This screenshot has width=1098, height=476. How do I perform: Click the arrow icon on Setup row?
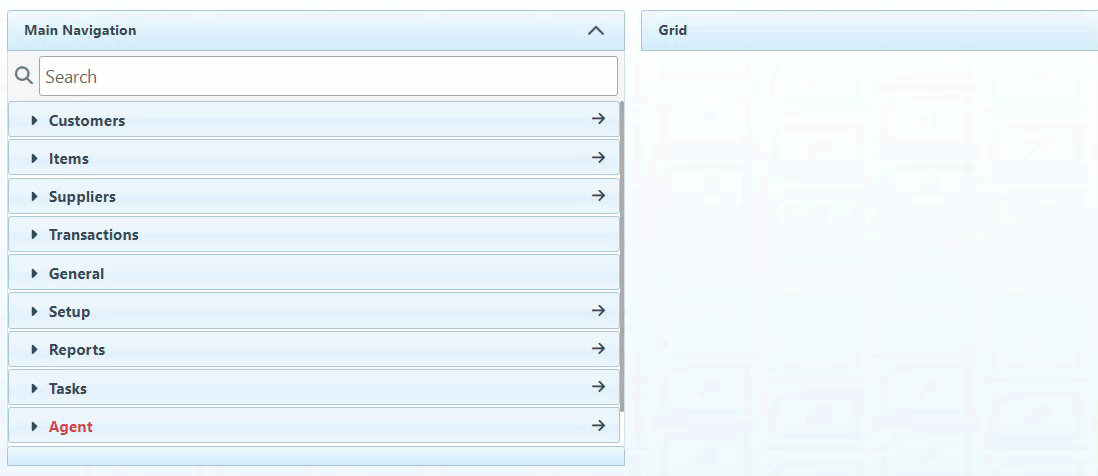coord(598,311)
